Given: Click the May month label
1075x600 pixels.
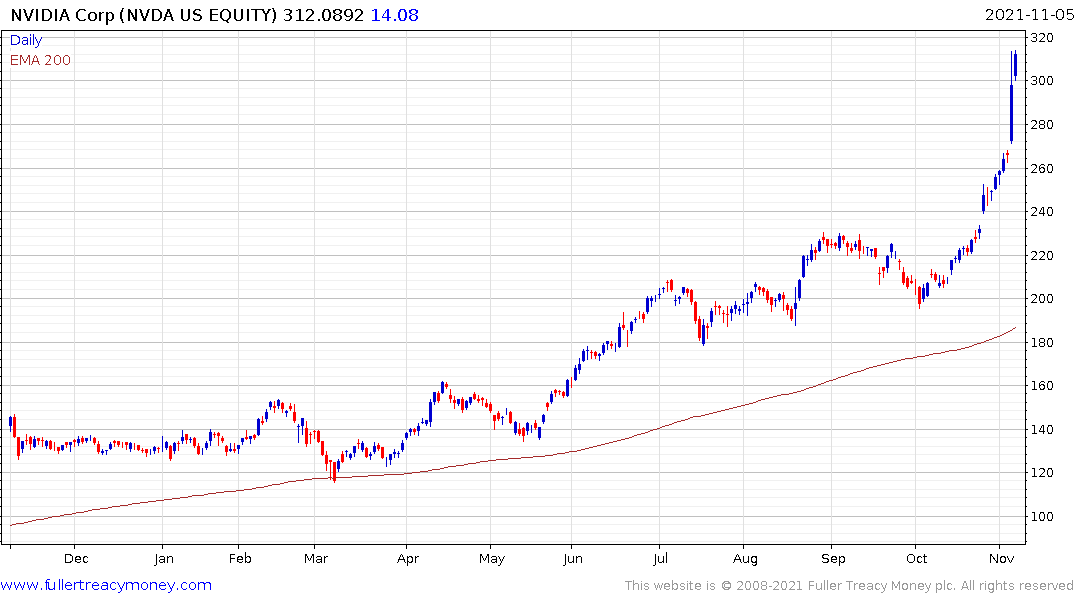Looking at the screenshot, I should (492, 558).
